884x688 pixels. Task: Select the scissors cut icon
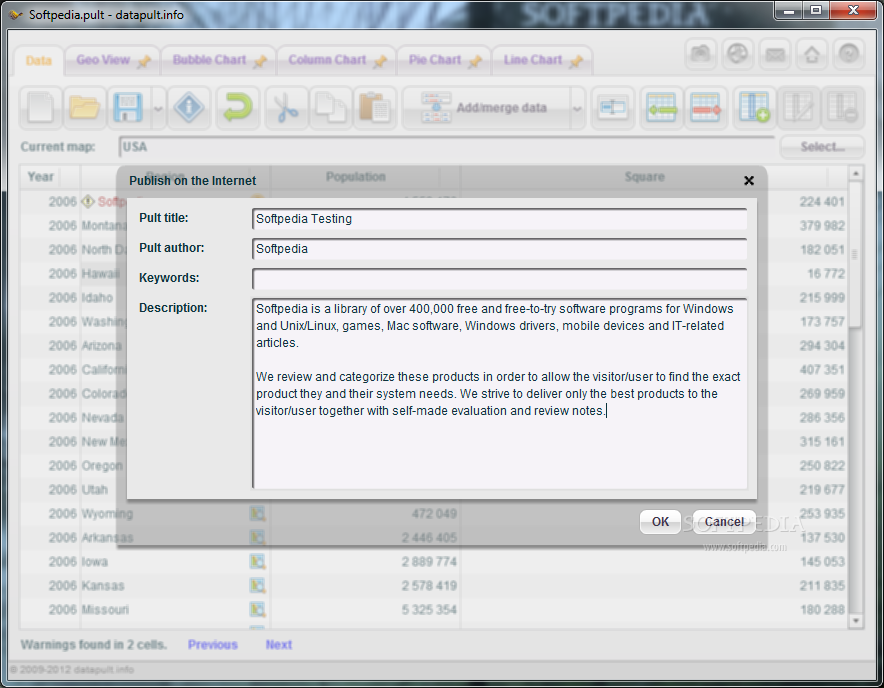coord(287,107)
